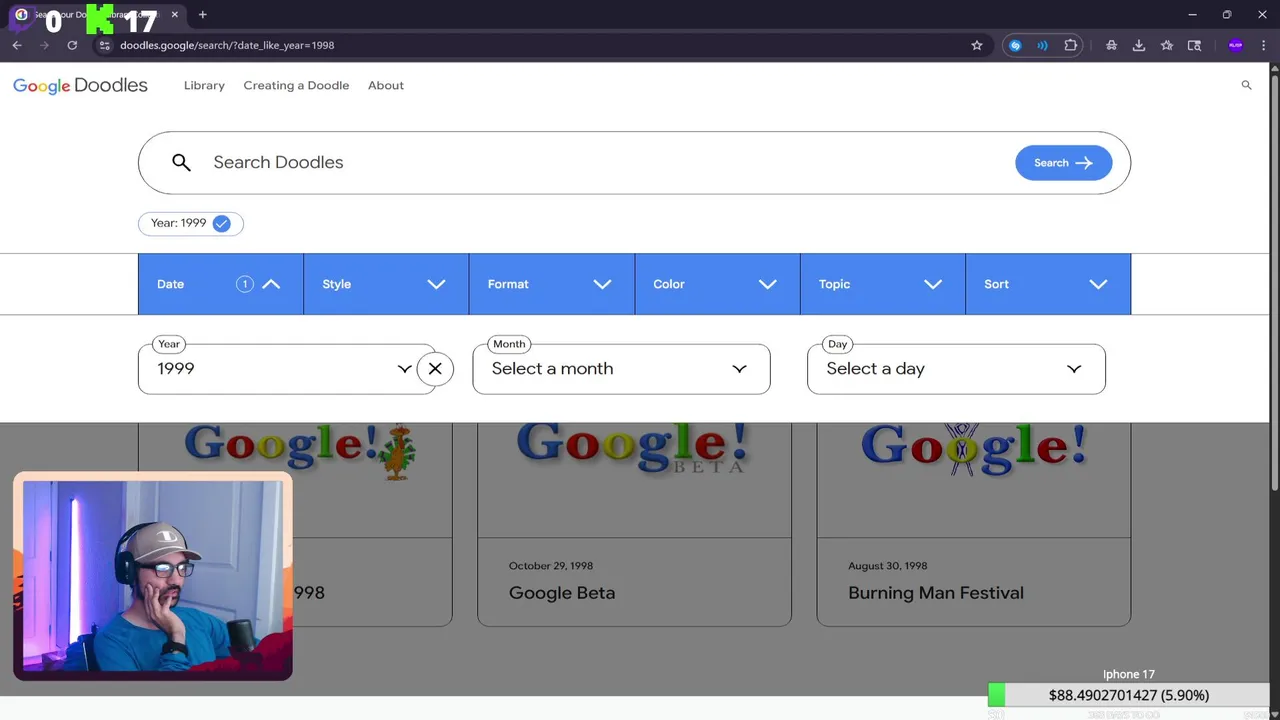The width and height of the screenshot is (1280, 720).
Task: Click the Iphone 17 goal progress bar
Action: coord(1128,695)
